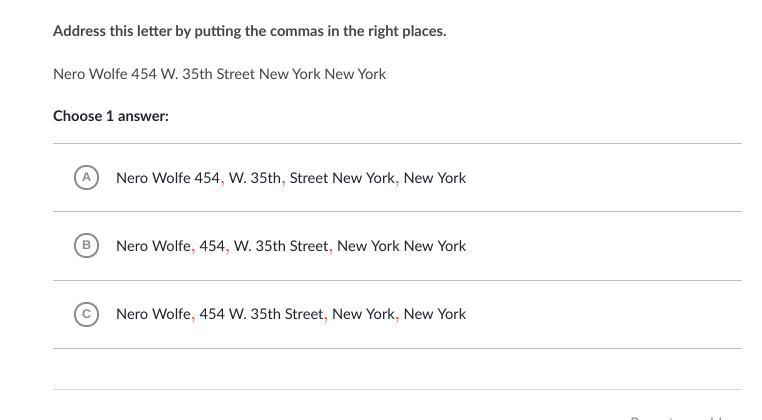This screenshot has width=762, height=420.
Task: Click 'W. 35th' in option A
Action: (x=255, y=178)
